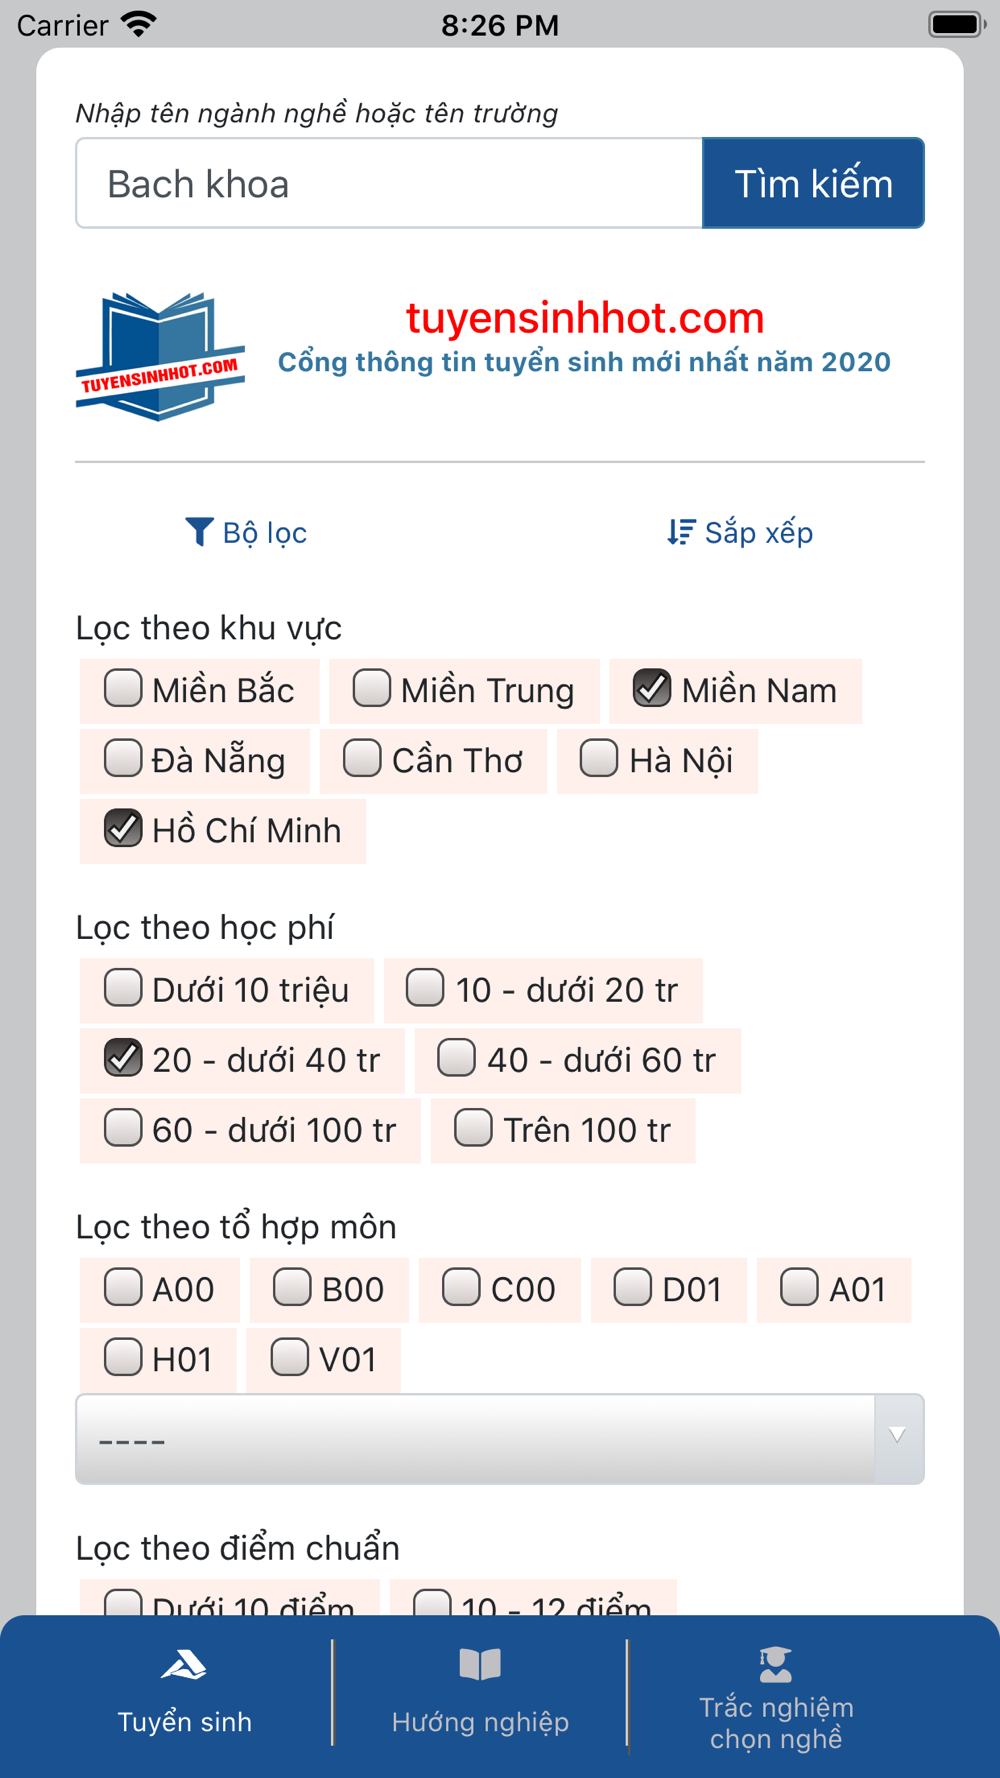Image resolution: width=1000 pixels, height=1778 pixels.
Task: Switch to the Hướng nghiệp tab
Action: [x=480, y=1697]
